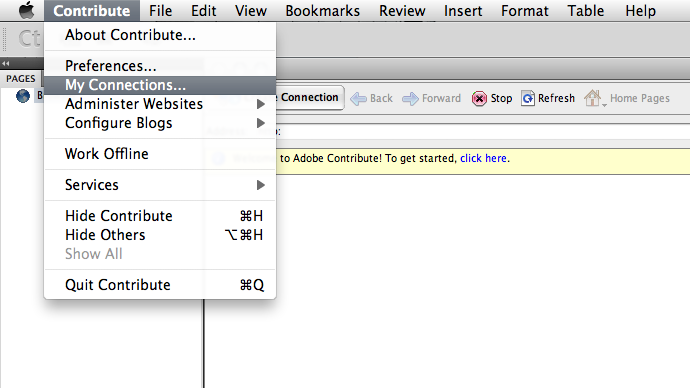Viewport: 690px width, 388px height.
Task: Open the Contribute menu
Action: (92, 11)
